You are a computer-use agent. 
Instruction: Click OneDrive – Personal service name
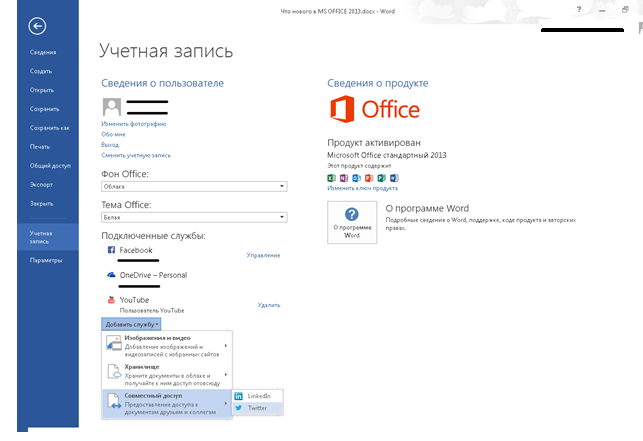point(153,275)
